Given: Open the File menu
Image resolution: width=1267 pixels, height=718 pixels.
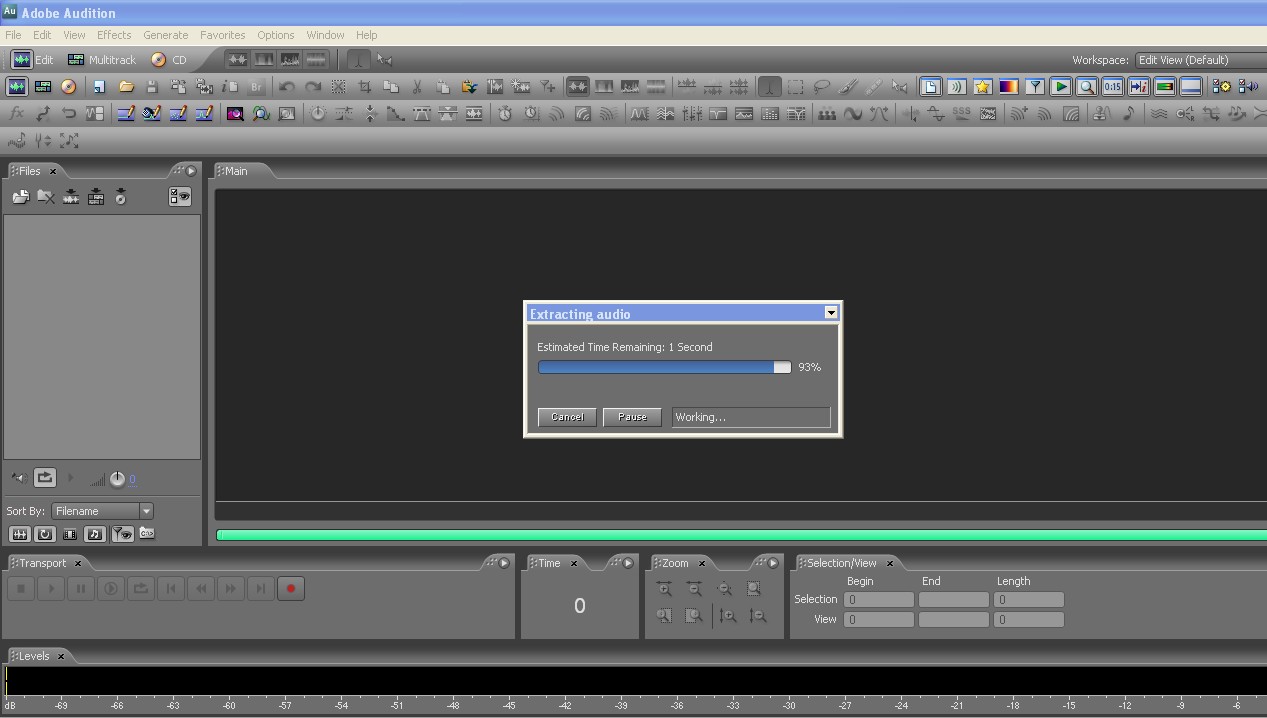Looking at the screenshot, I should tap(13, 35).
